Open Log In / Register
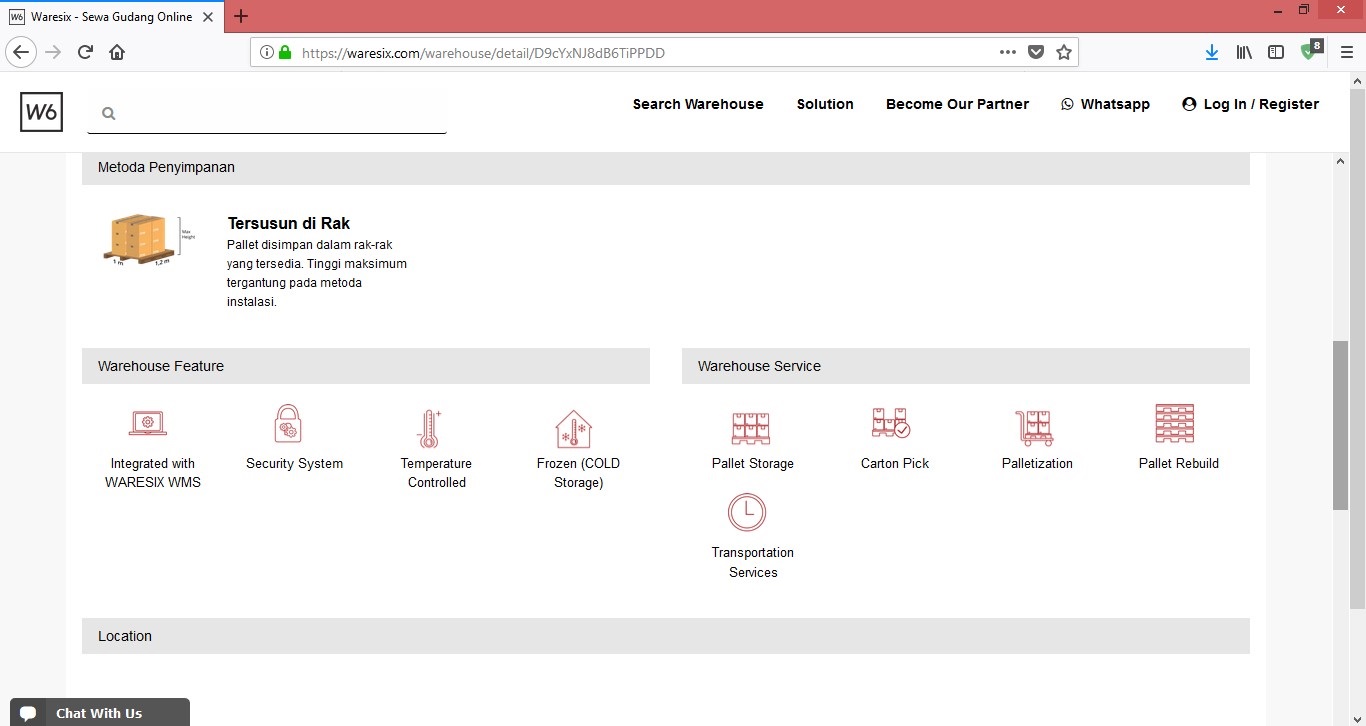Screen dimensions: 1366x726 (x=1250, y=104)
